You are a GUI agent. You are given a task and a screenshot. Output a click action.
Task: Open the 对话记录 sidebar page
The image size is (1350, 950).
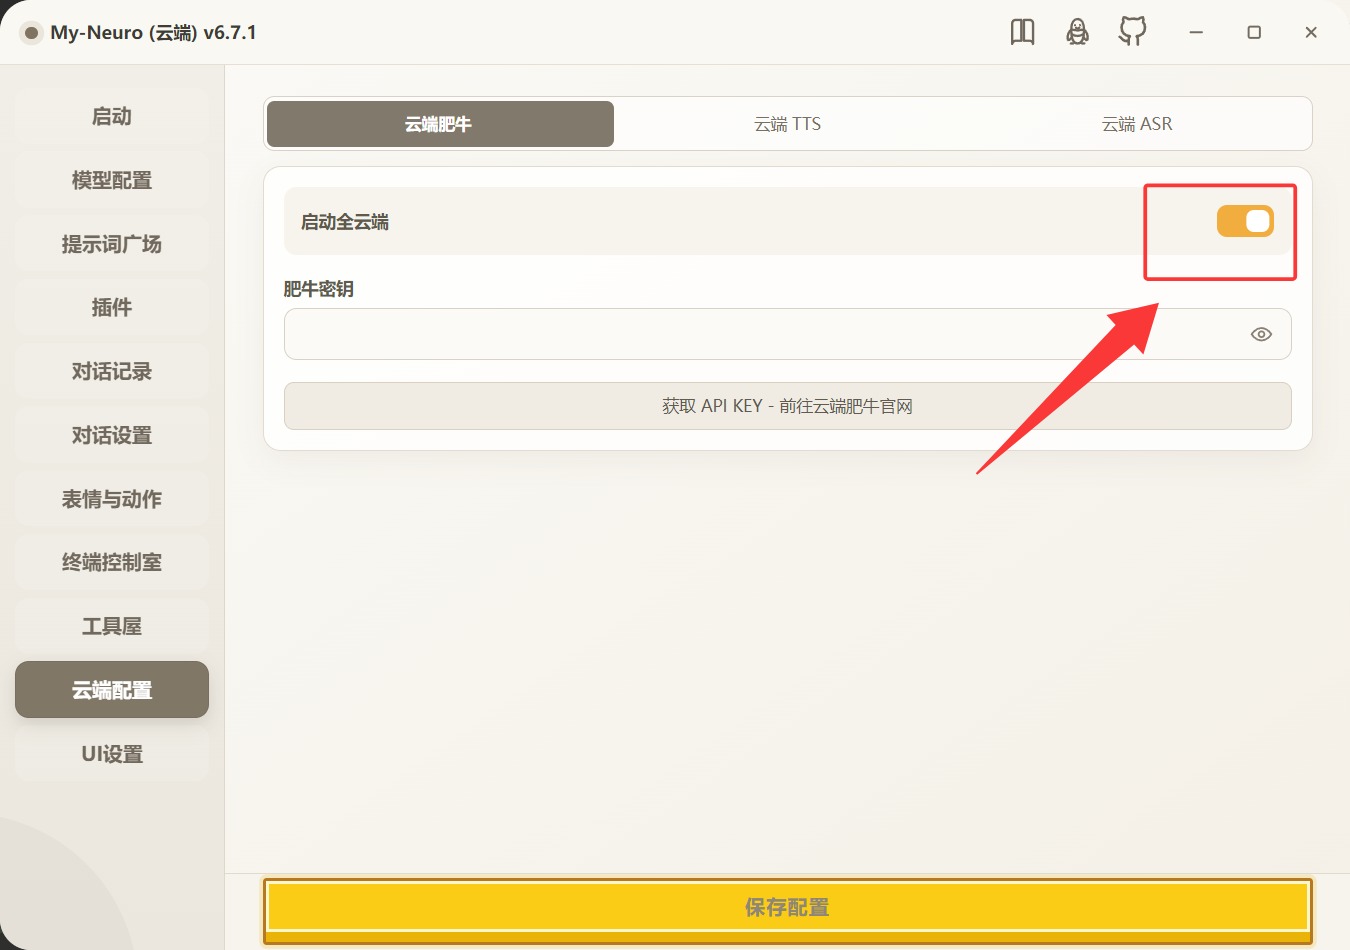(112, 371)
